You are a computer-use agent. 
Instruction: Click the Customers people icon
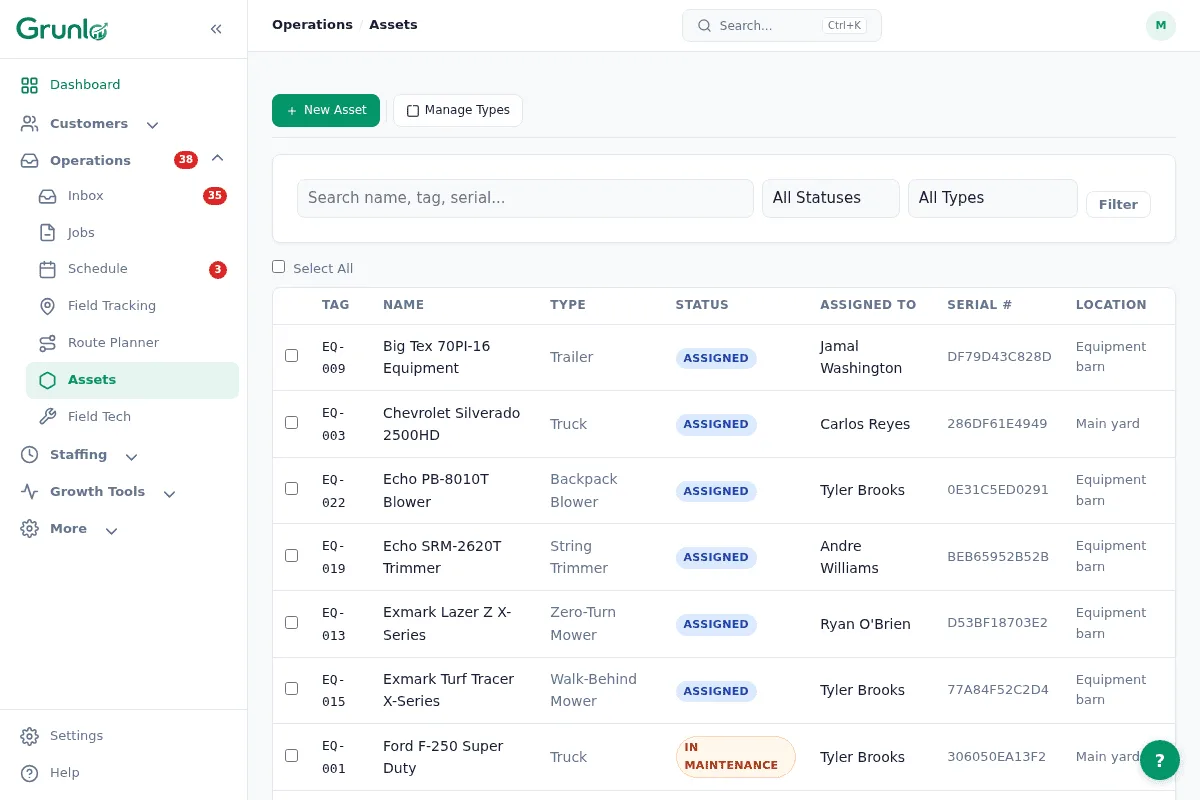point(30,124)
